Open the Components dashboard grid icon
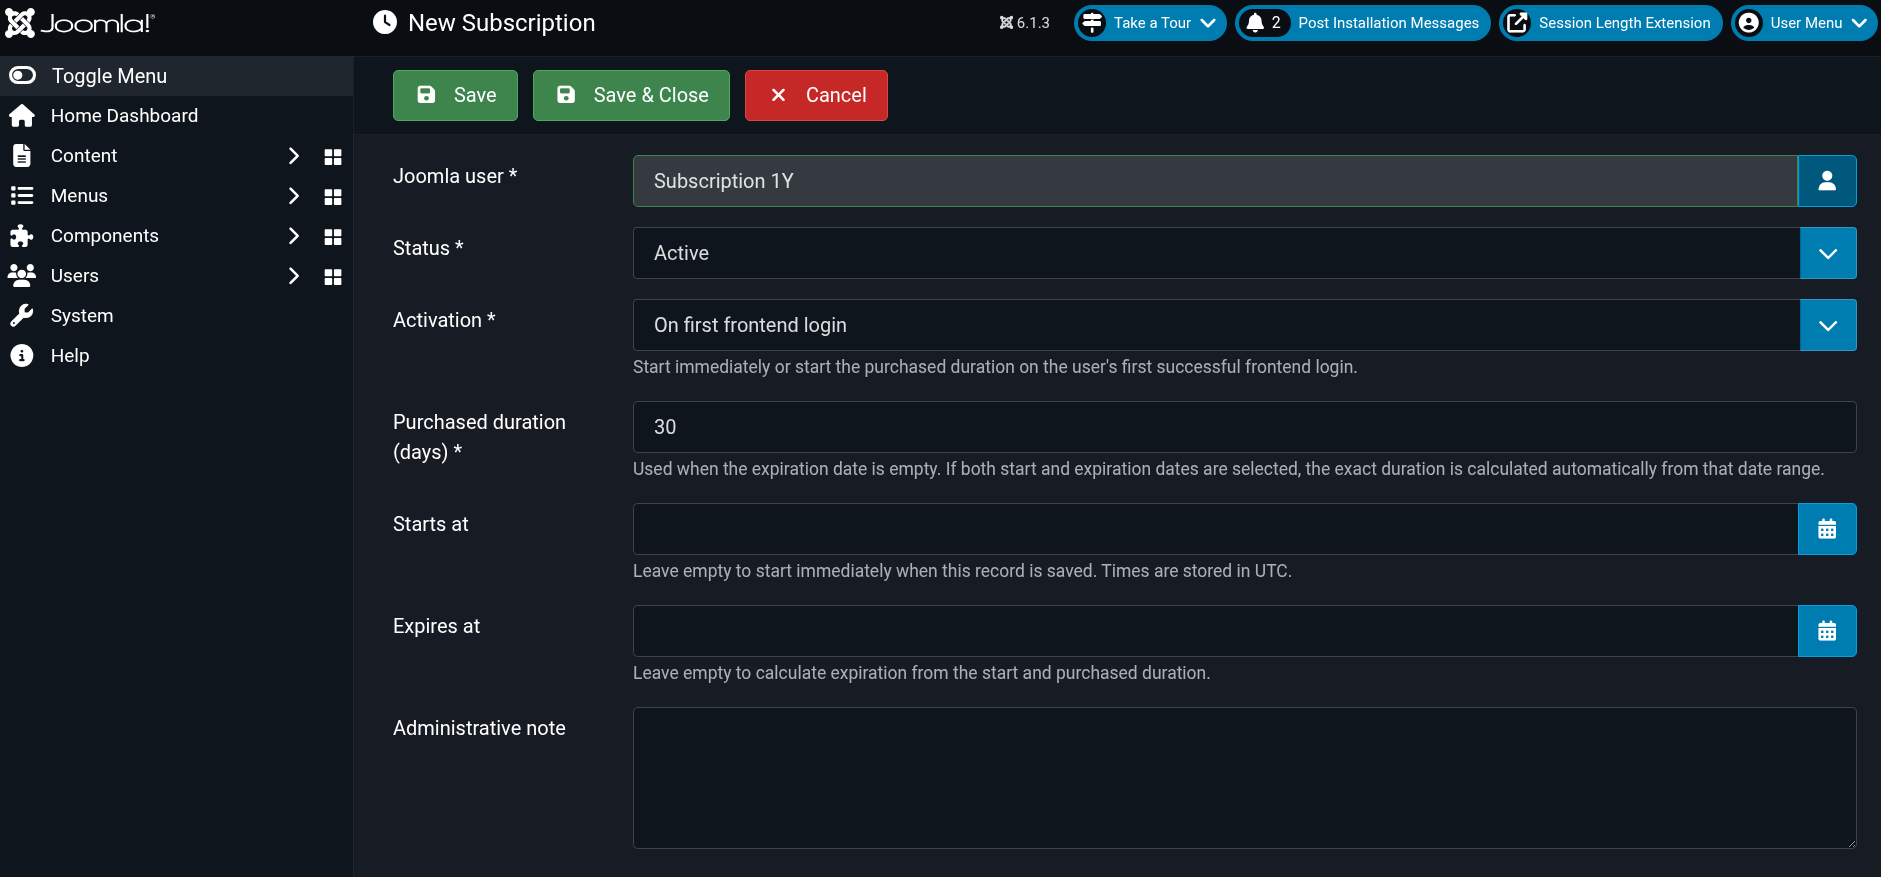Image resolution: width=1881 pixels, height=877 pixels. (x=333, y=237)
